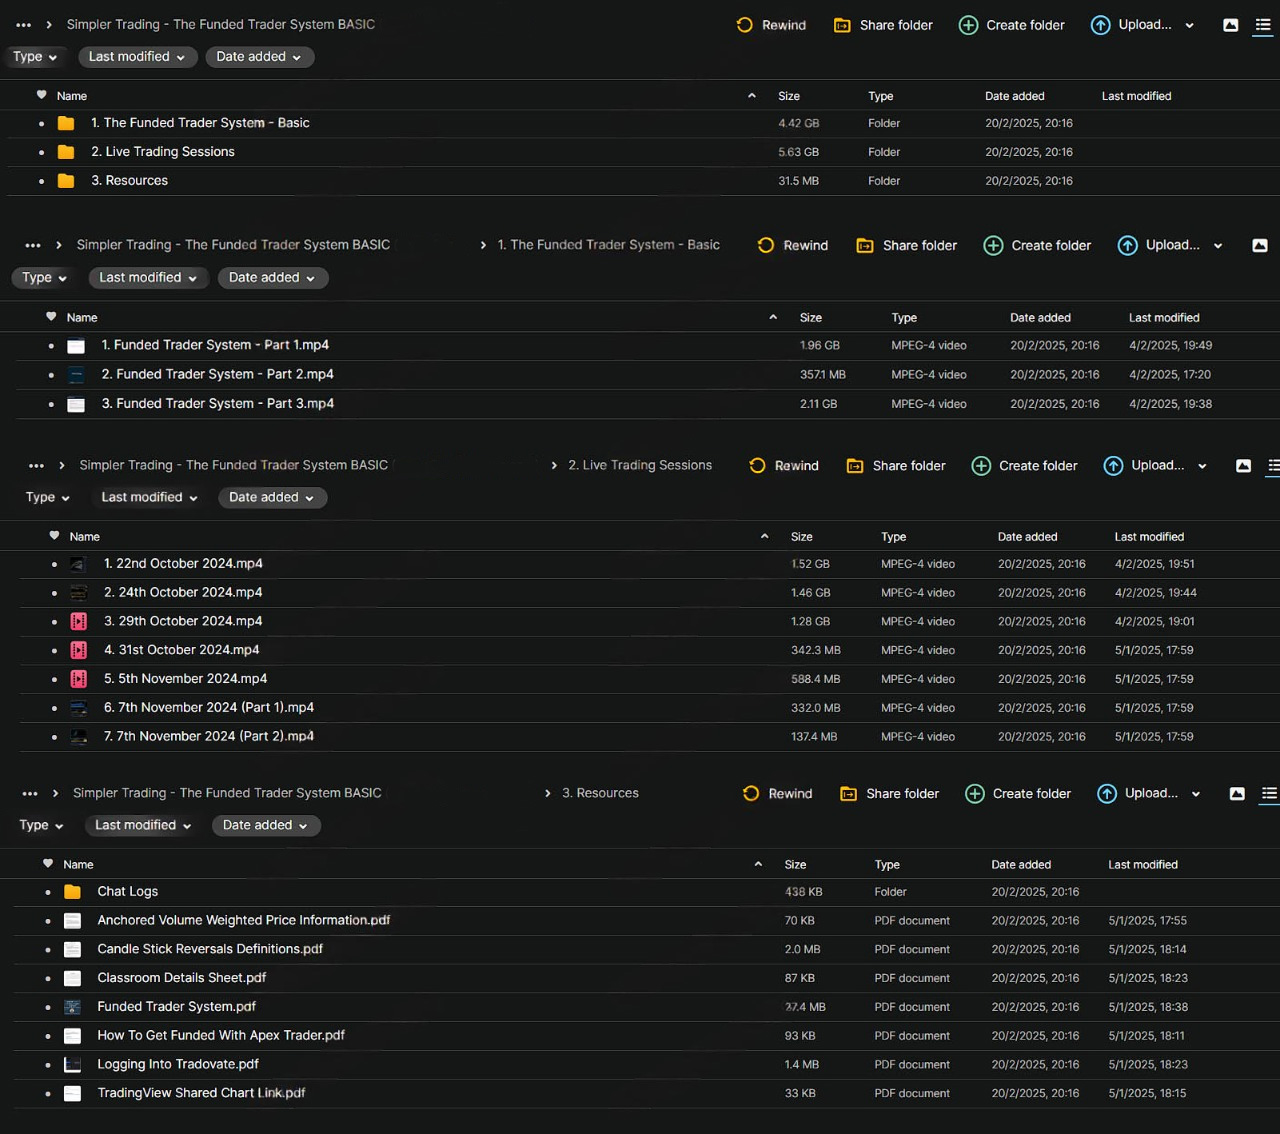Viewport: 1280px width, 1134px height.
Task: Open the 2. Live Trading Sessions folder row
Action: pyautogui.click(x=640, y=152)
